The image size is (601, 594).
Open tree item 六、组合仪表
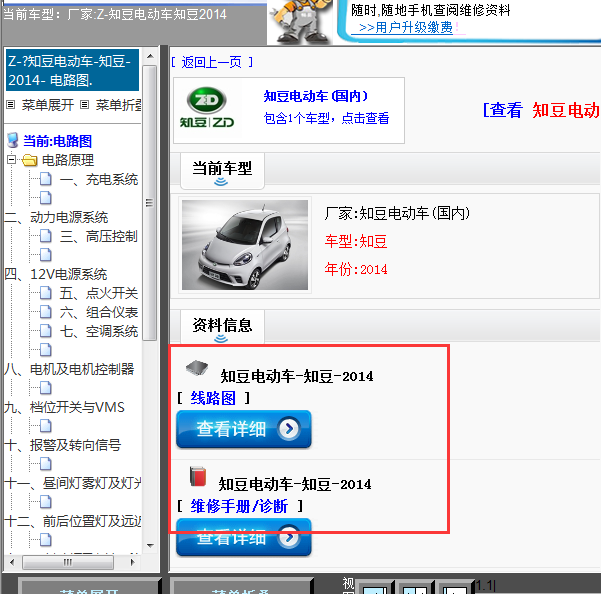point(99,312)
